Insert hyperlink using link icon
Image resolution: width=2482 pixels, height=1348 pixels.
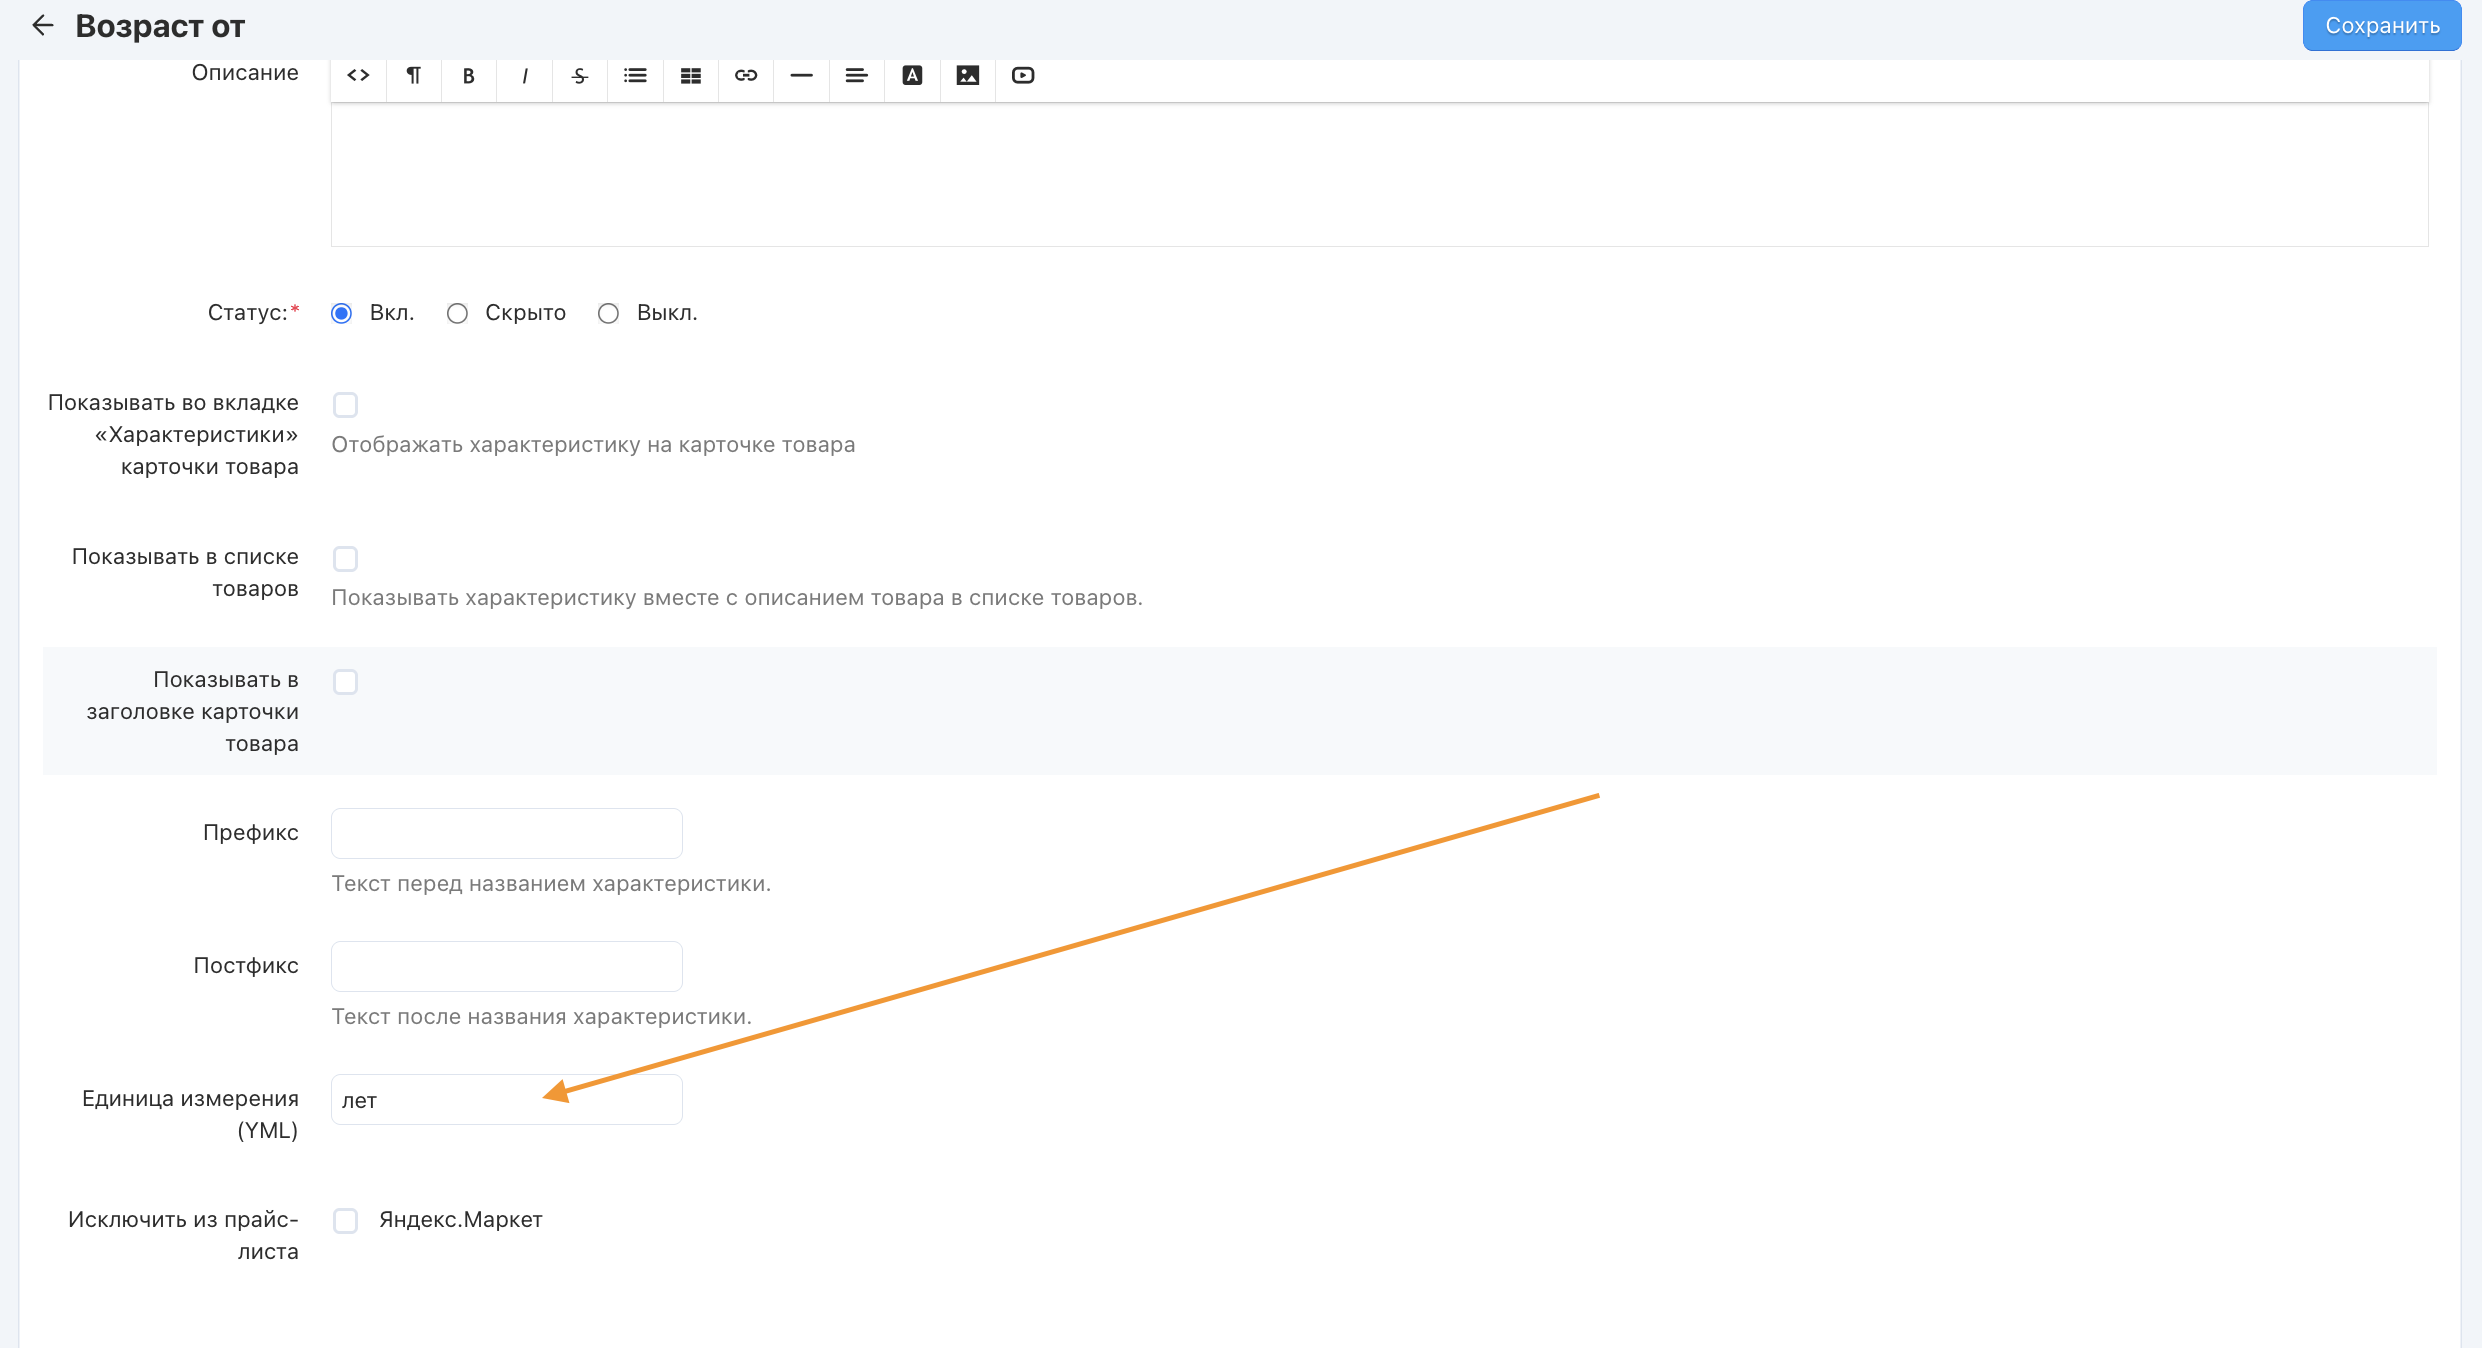pos(746,76)
